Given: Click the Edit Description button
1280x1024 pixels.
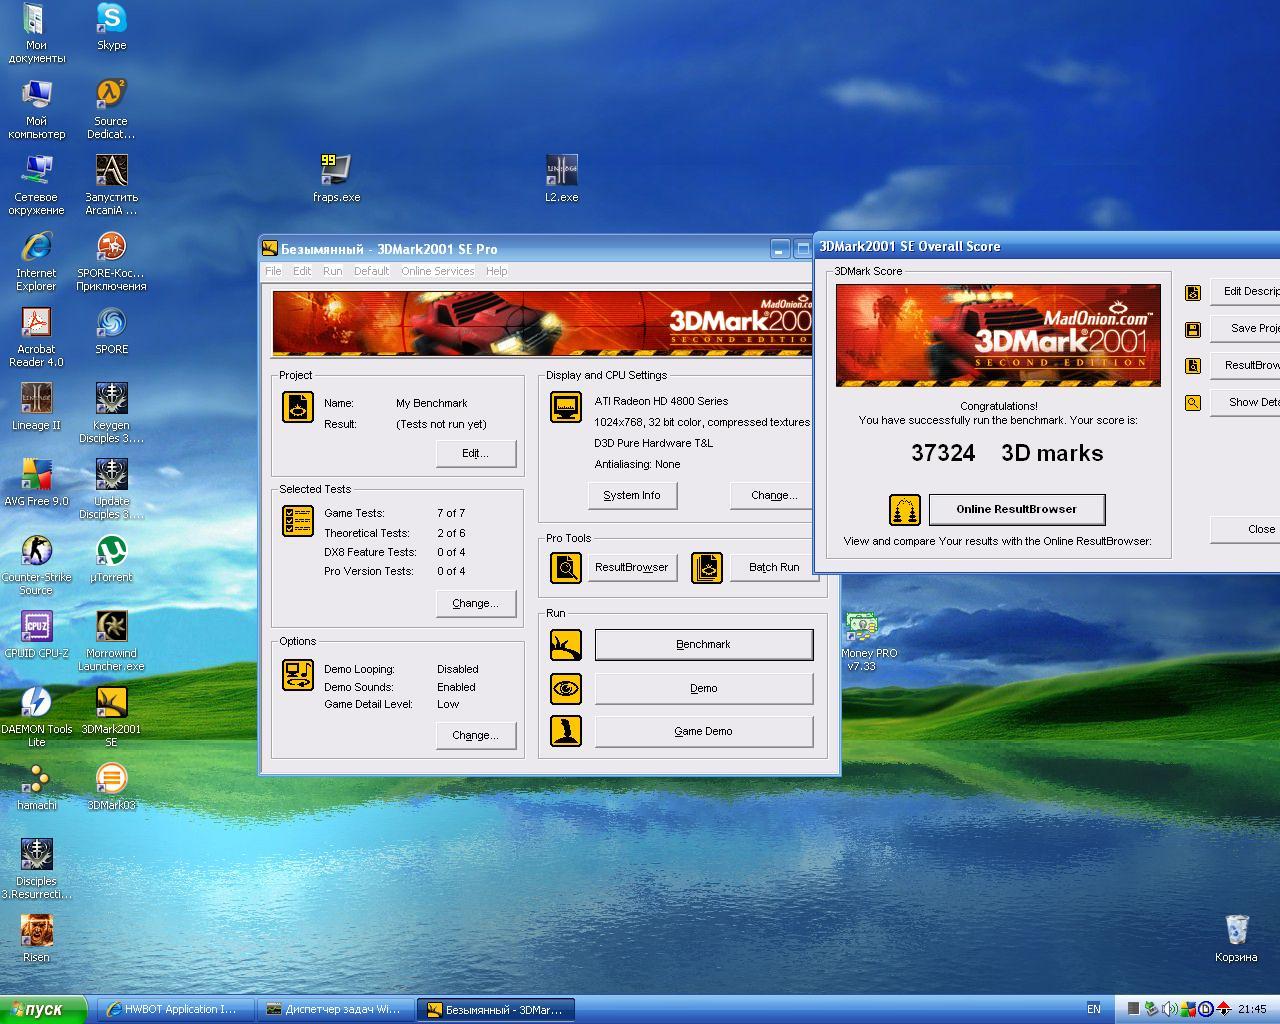Looking at the screenshot, I should [1246, 291].
